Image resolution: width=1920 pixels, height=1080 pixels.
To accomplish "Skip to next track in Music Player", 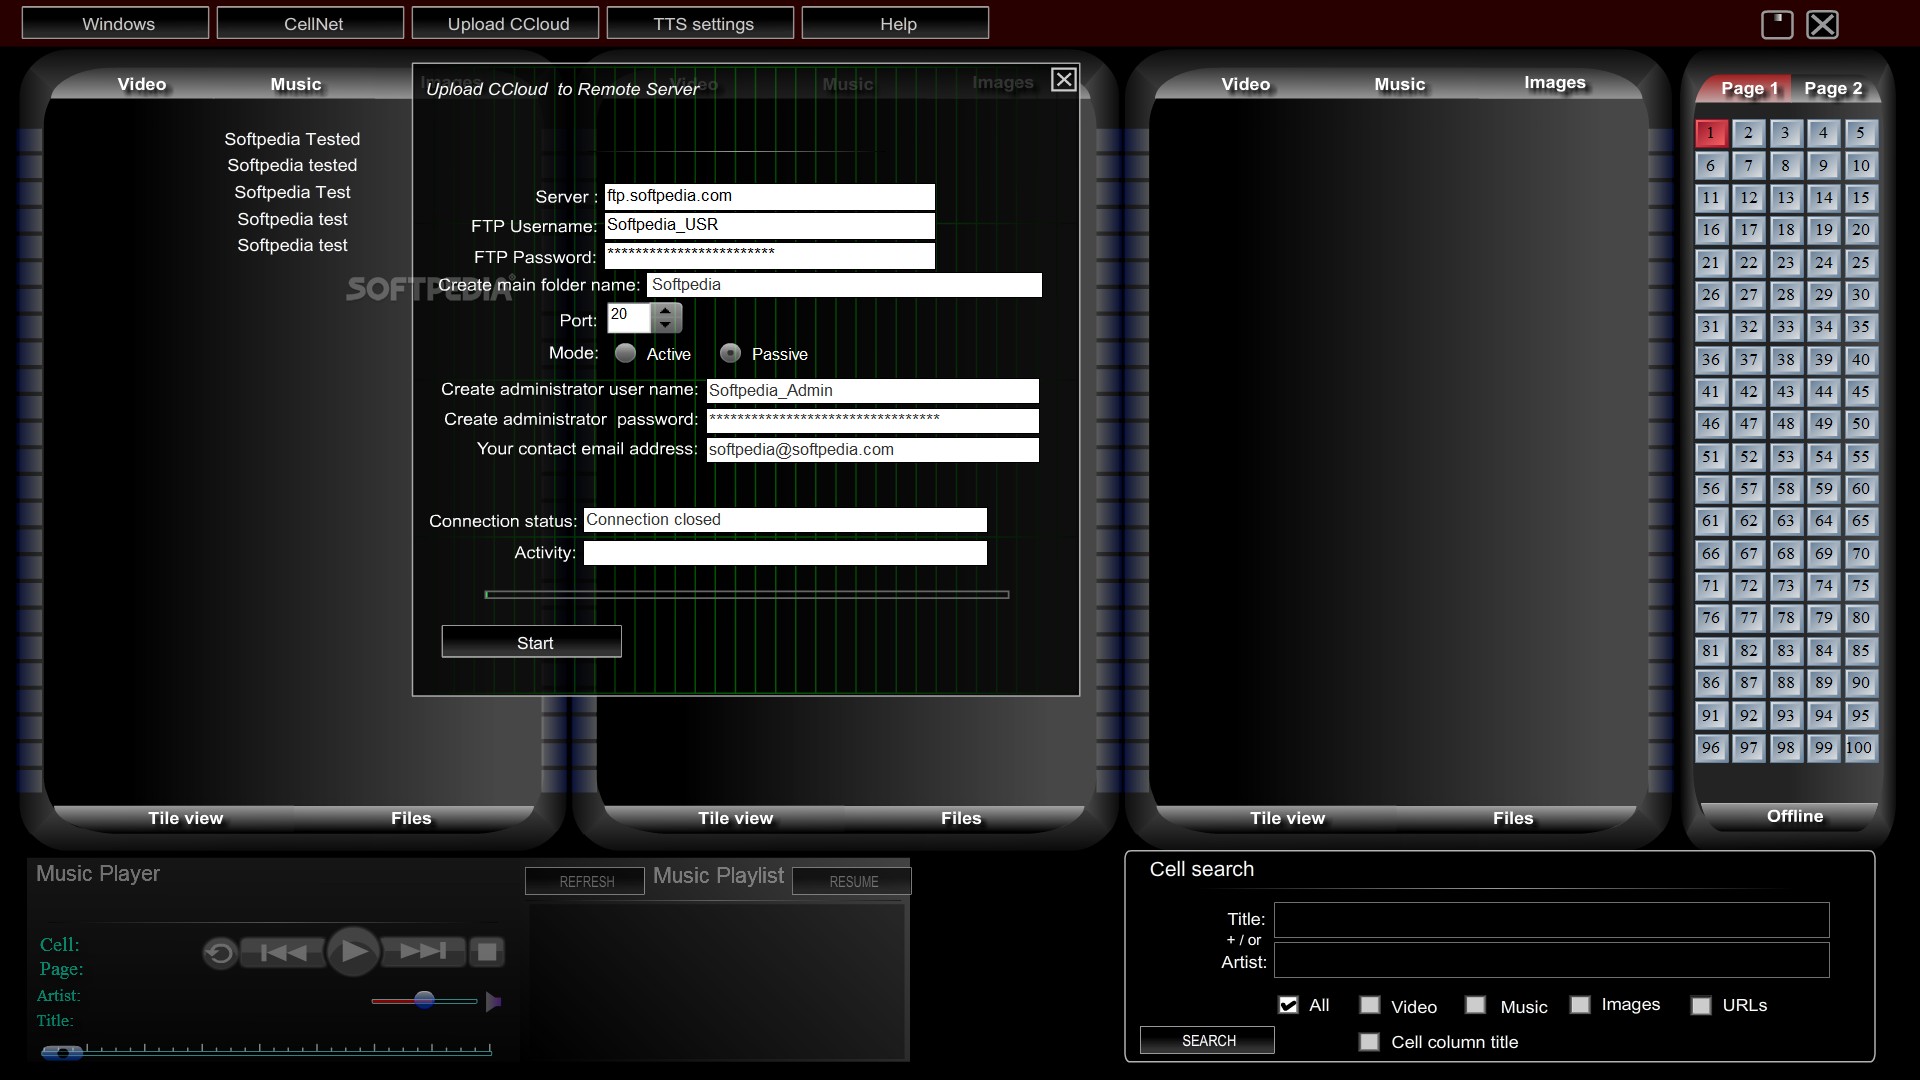I will 423,951.
